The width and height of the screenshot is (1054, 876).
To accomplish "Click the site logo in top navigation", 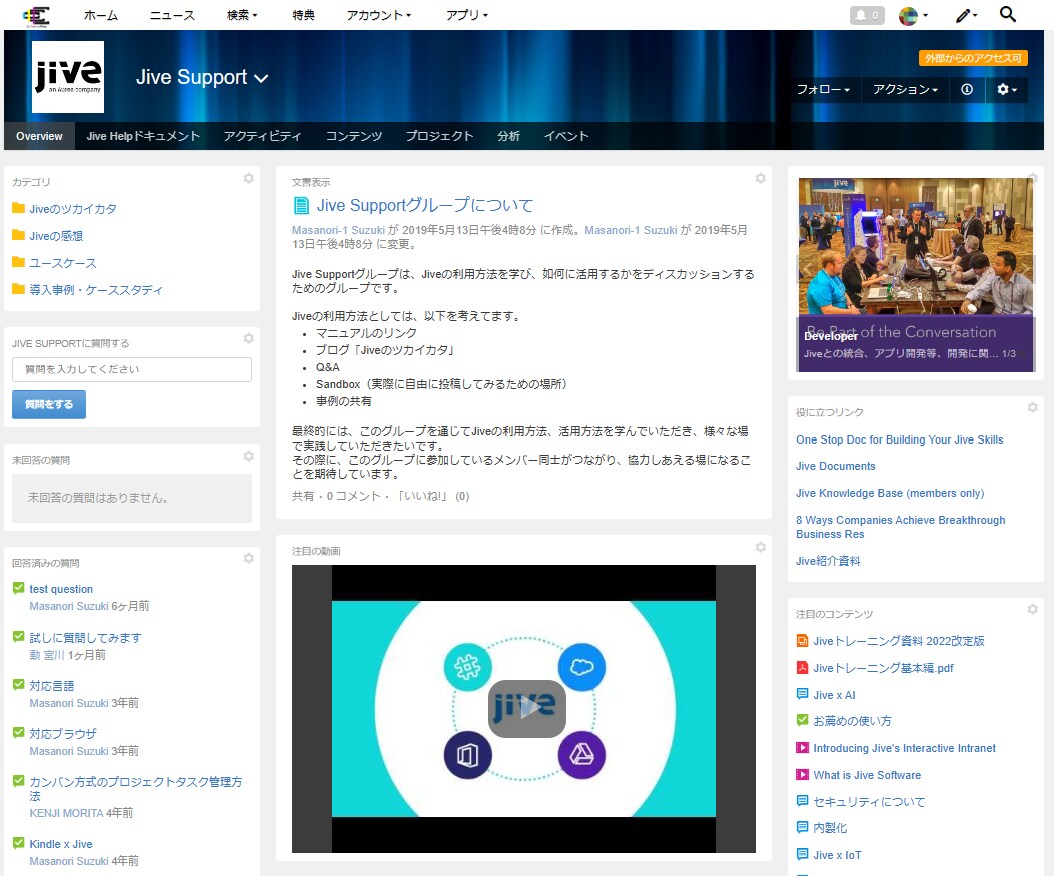I will pos(36,15).
